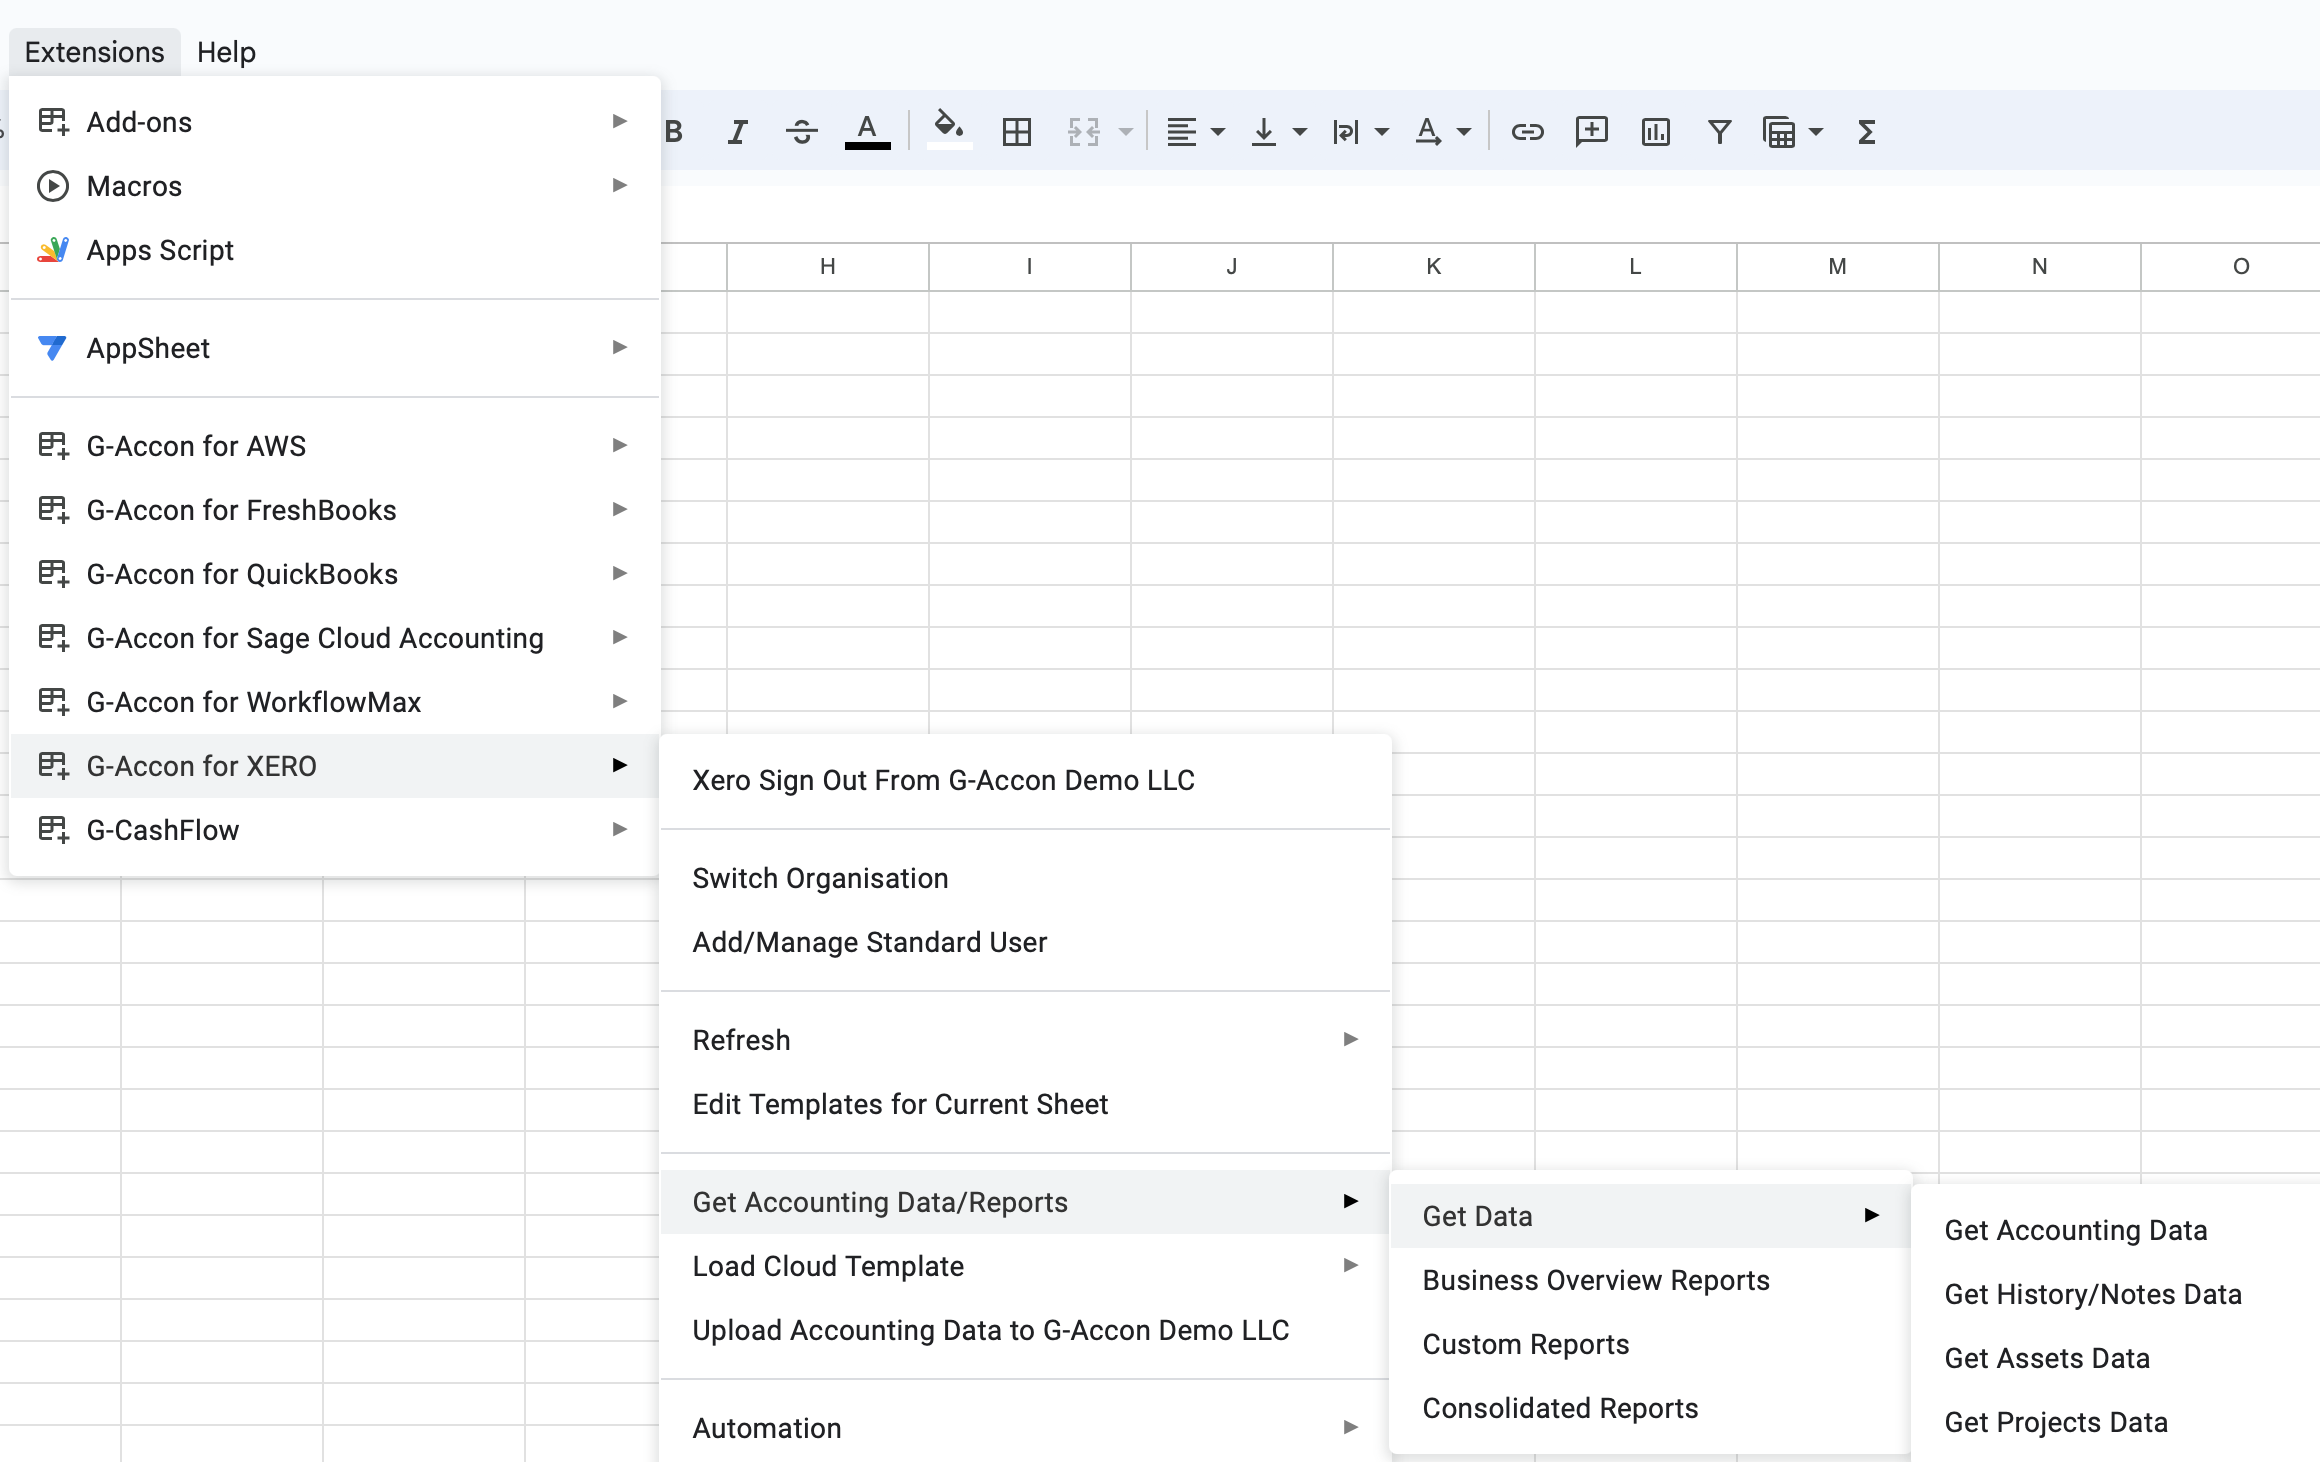Expand G-Accon for Sage Cloud Accounting
The image size is (2320, 1462).
pos(335,638)
